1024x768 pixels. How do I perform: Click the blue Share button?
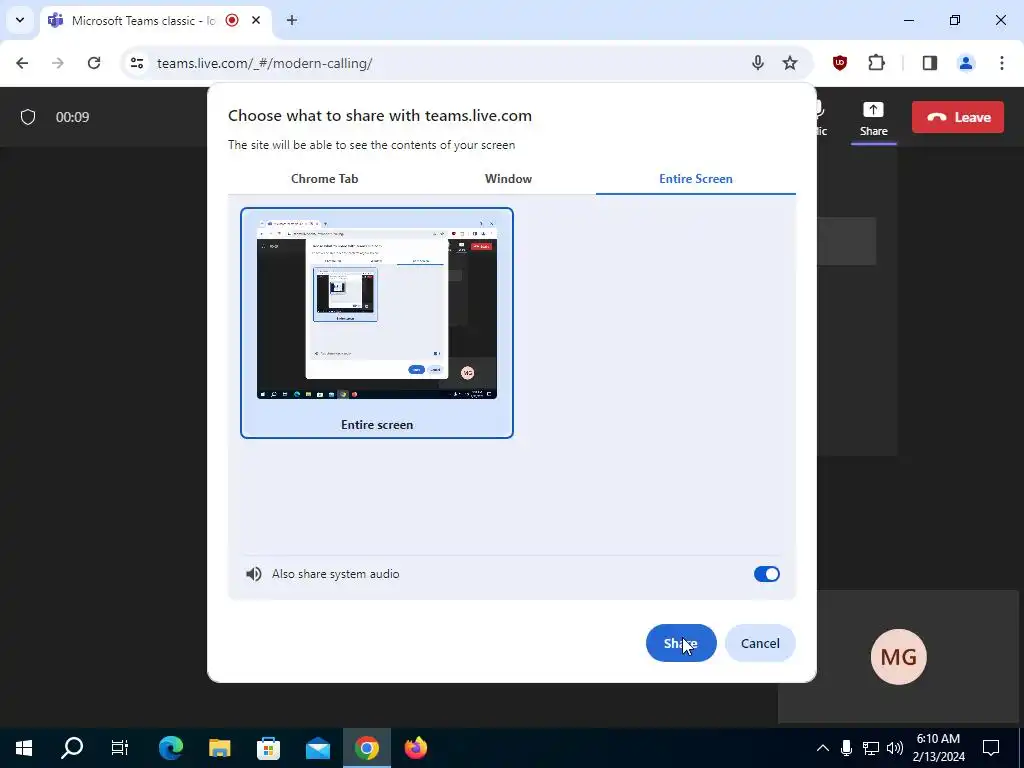click(681, 643)
